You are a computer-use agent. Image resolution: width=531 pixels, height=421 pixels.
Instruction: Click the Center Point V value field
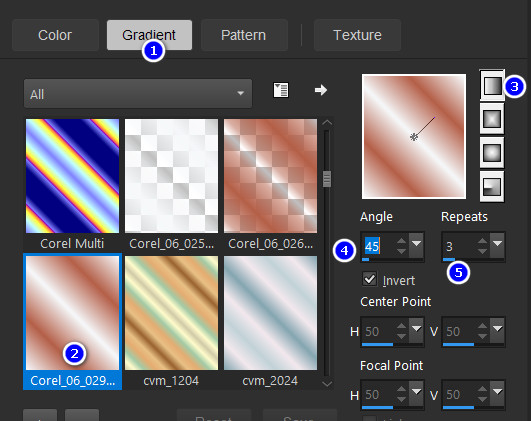coord(459,331)
